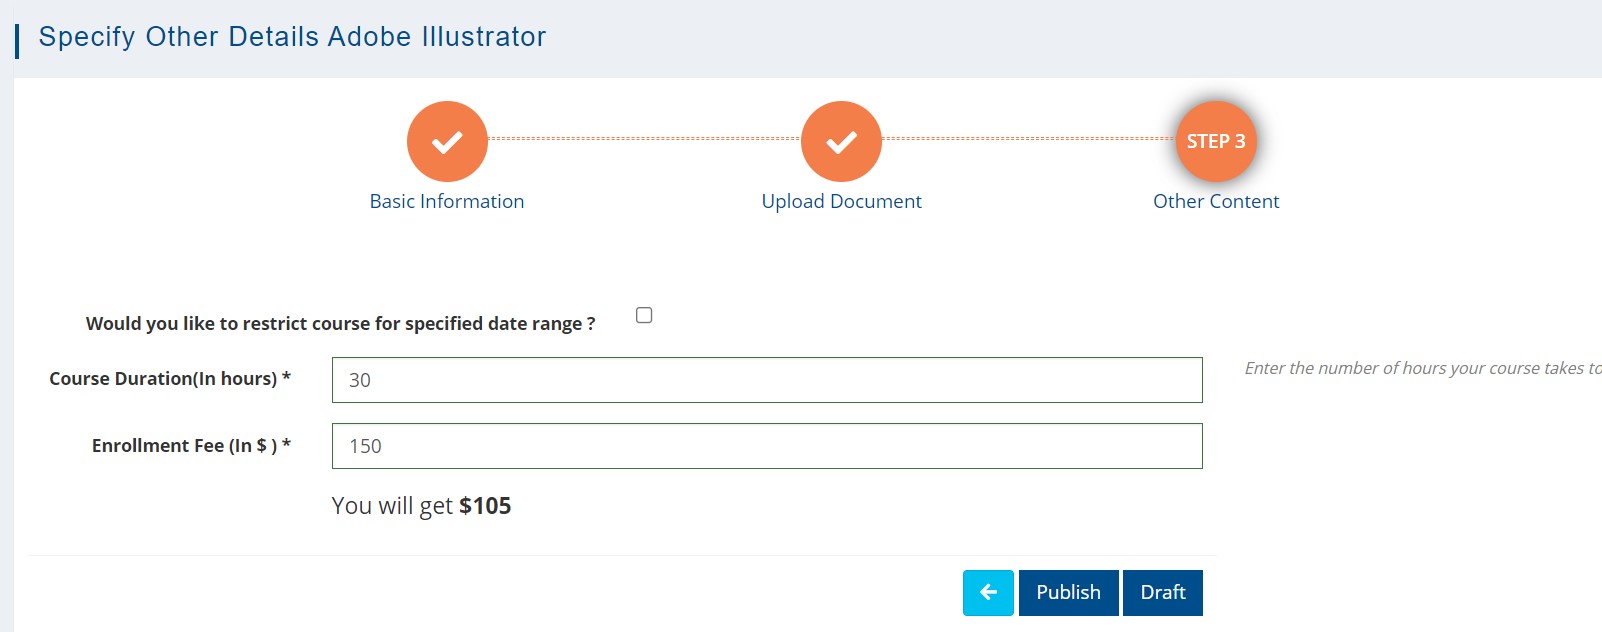Save the course with the Draft button
The width and height of the screenshot is (1602, 632).
point(1162,592)
